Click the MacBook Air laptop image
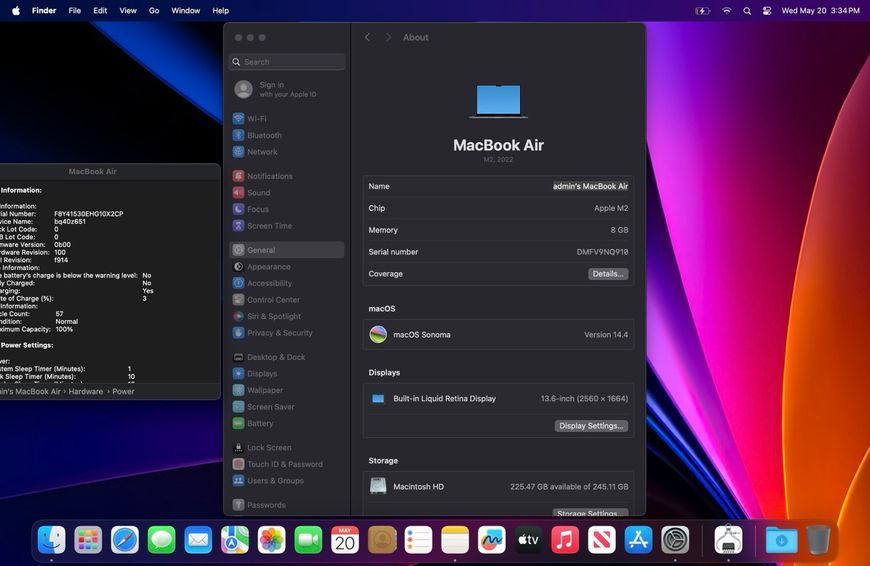870x566 pixels. coord(498,101)
